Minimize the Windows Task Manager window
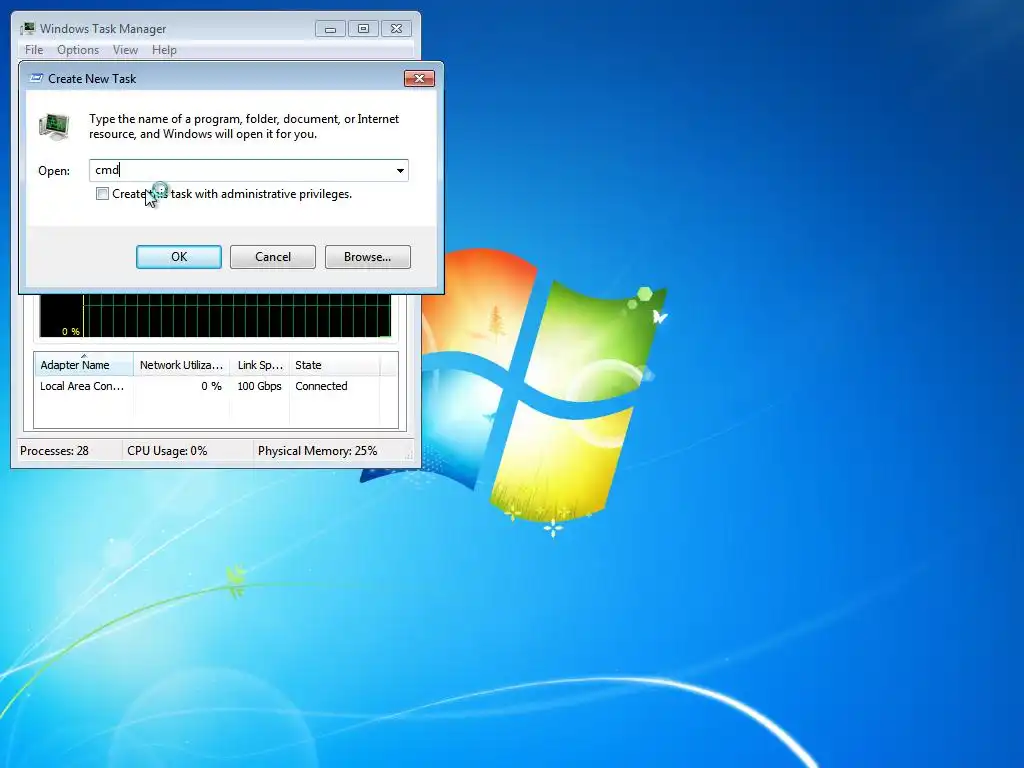 330,29
